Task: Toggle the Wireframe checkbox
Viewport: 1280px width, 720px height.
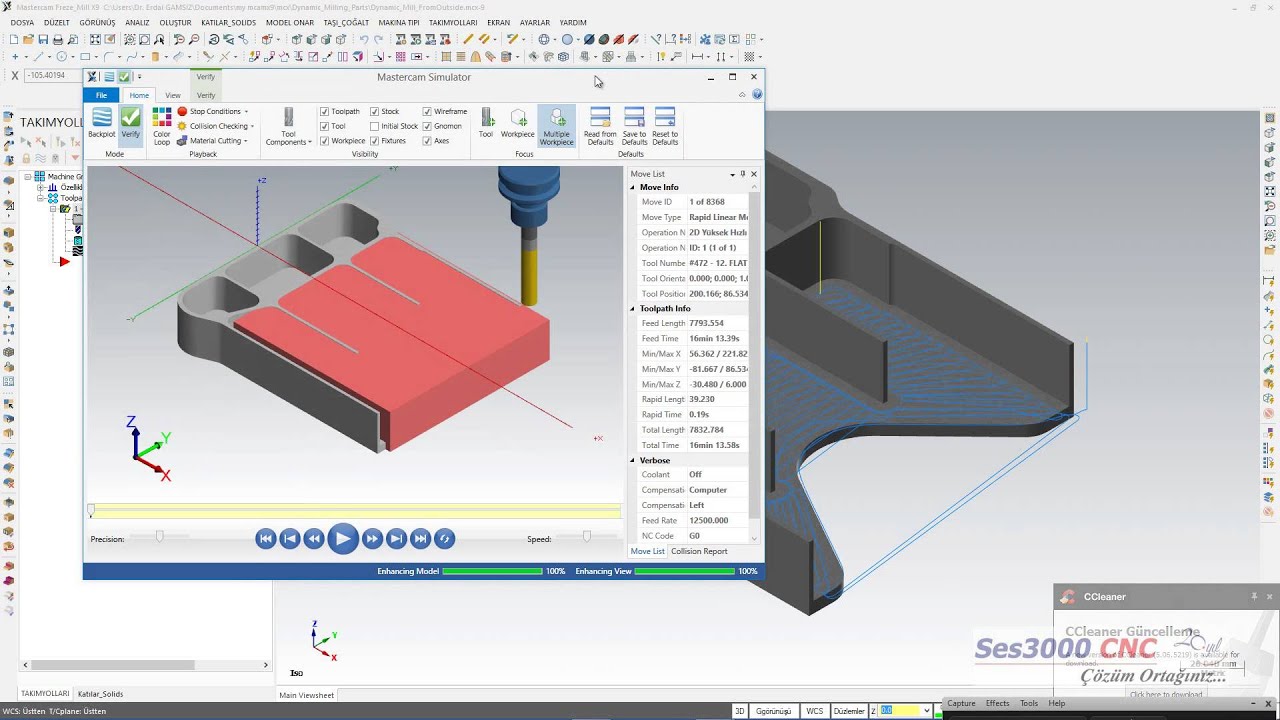Action: [x=427, y=111]
